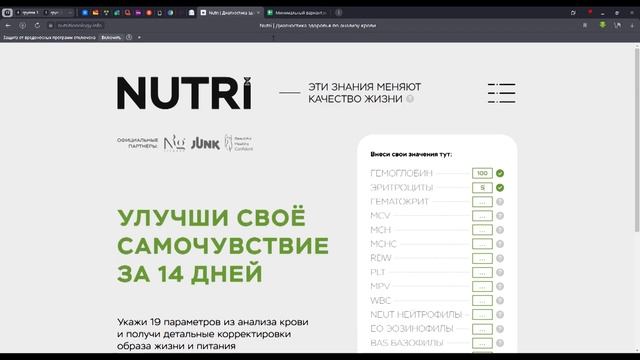
Task: Open the JUNK partner logo
Action: point(205,143)
